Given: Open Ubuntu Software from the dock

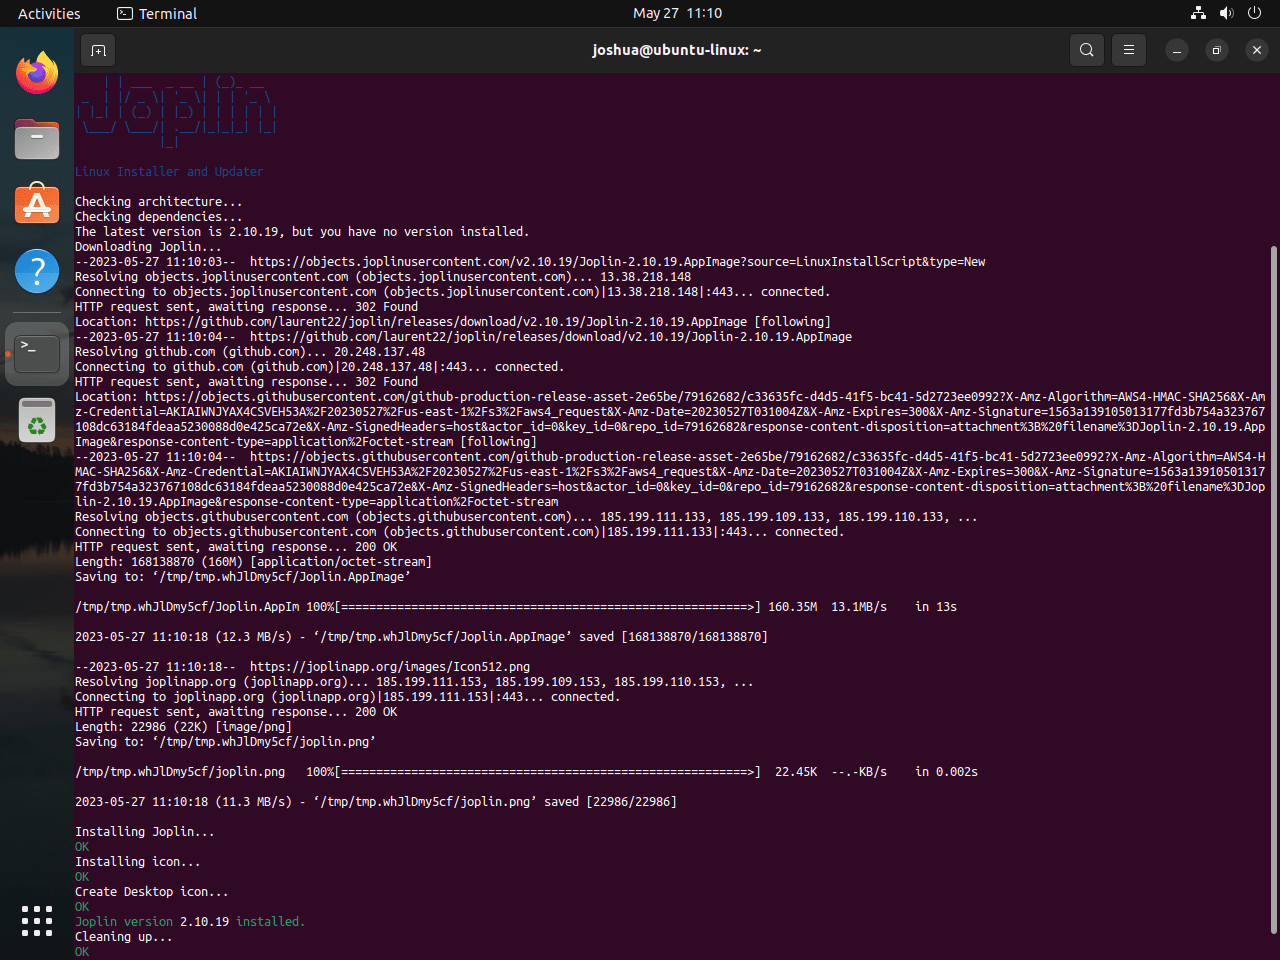Looking at the screenshot, I should 37,204.
